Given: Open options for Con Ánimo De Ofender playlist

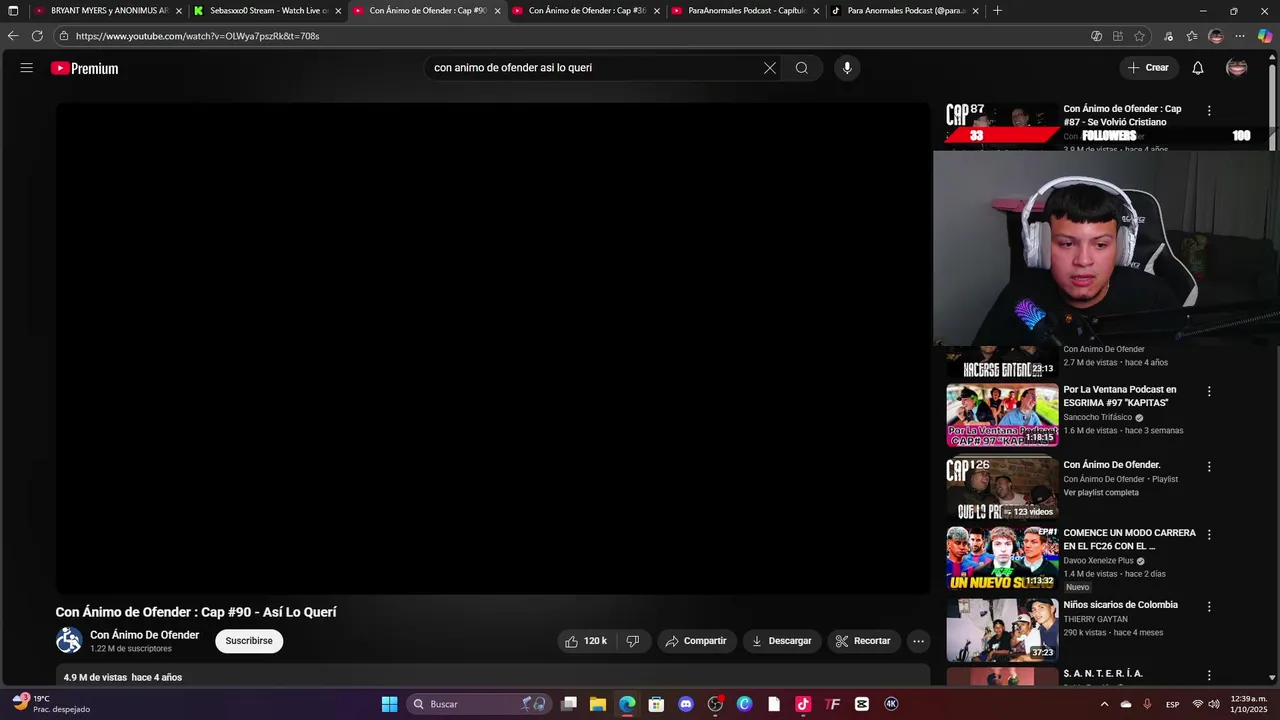Looking at the screenshot, I should (x=1209, y=467).
